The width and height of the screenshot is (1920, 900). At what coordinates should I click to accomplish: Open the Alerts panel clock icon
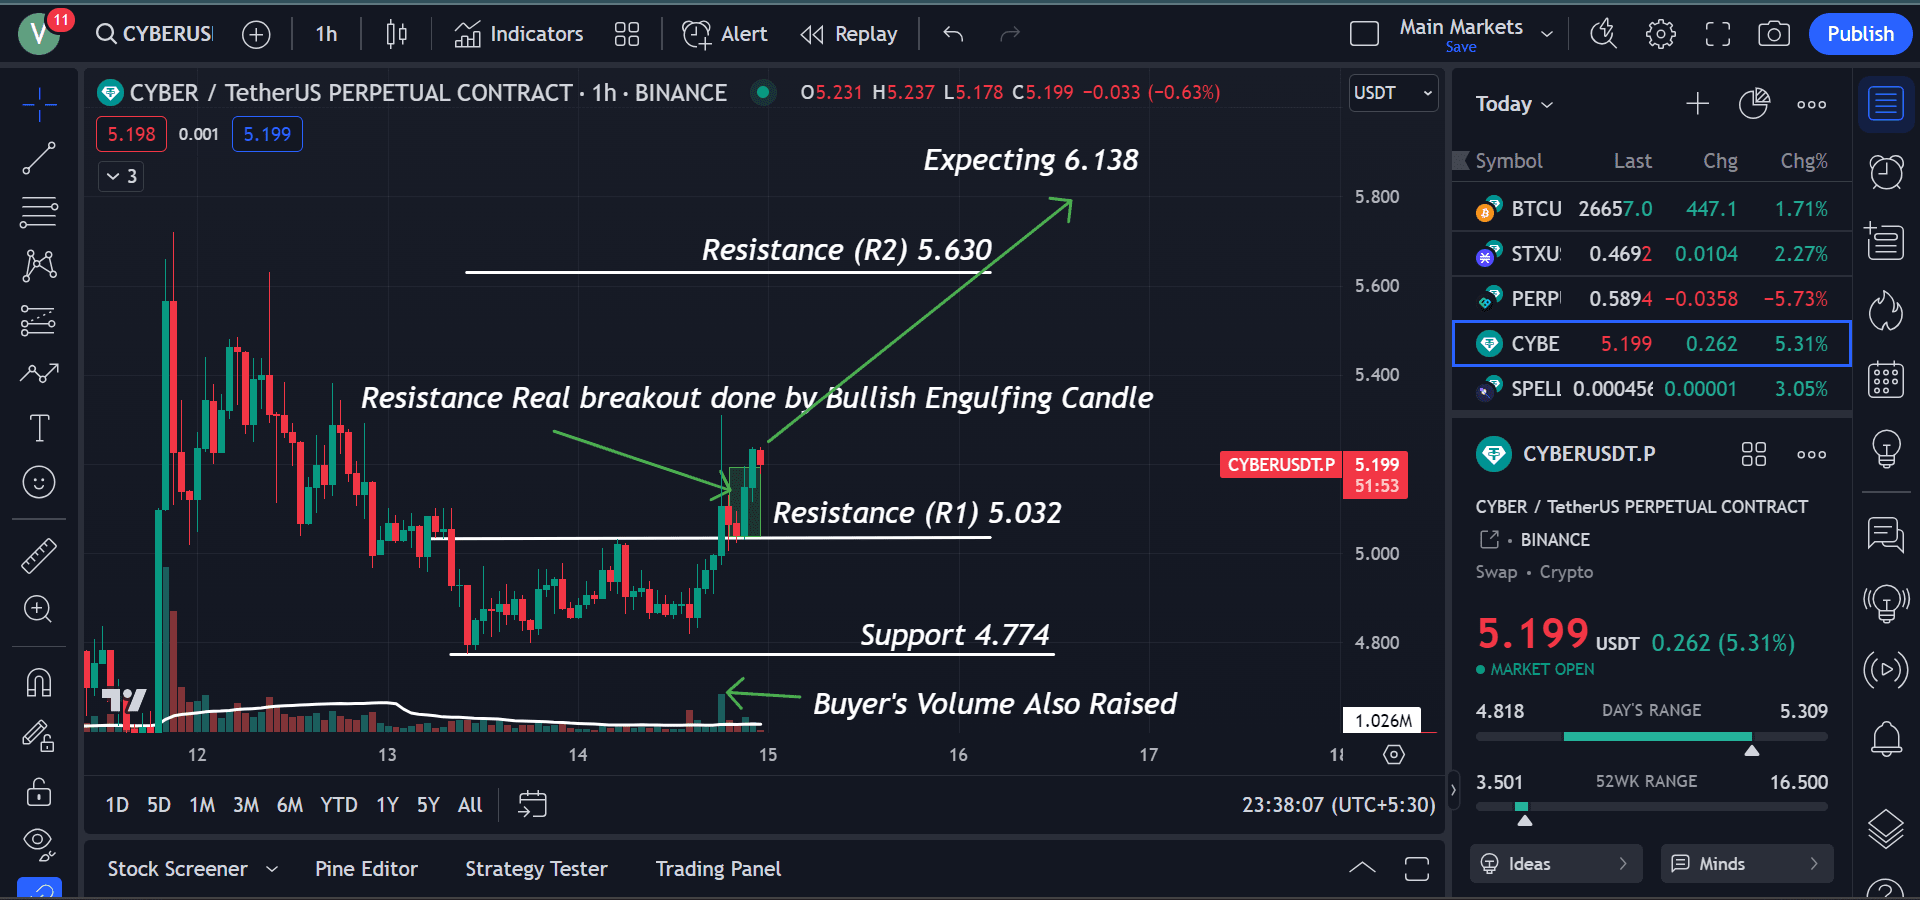[1886, 172]
